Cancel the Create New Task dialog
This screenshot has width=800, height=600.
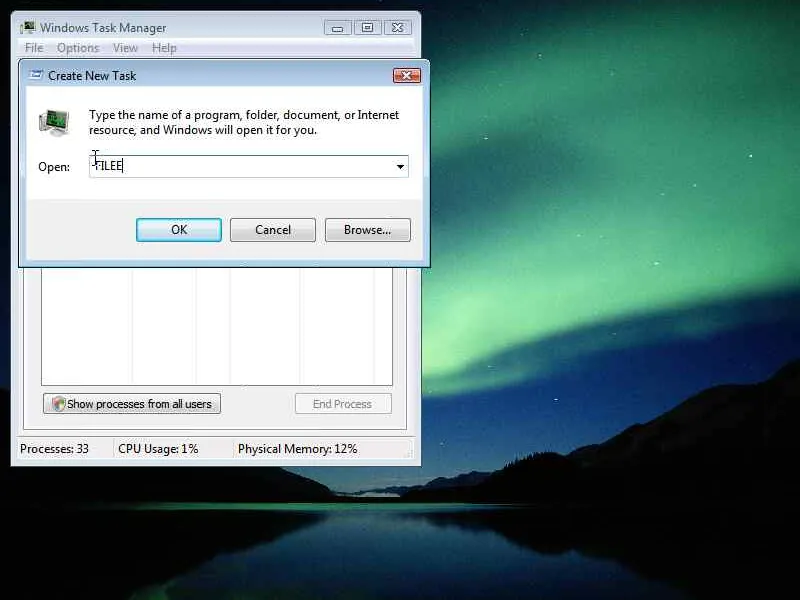[273, 230]
